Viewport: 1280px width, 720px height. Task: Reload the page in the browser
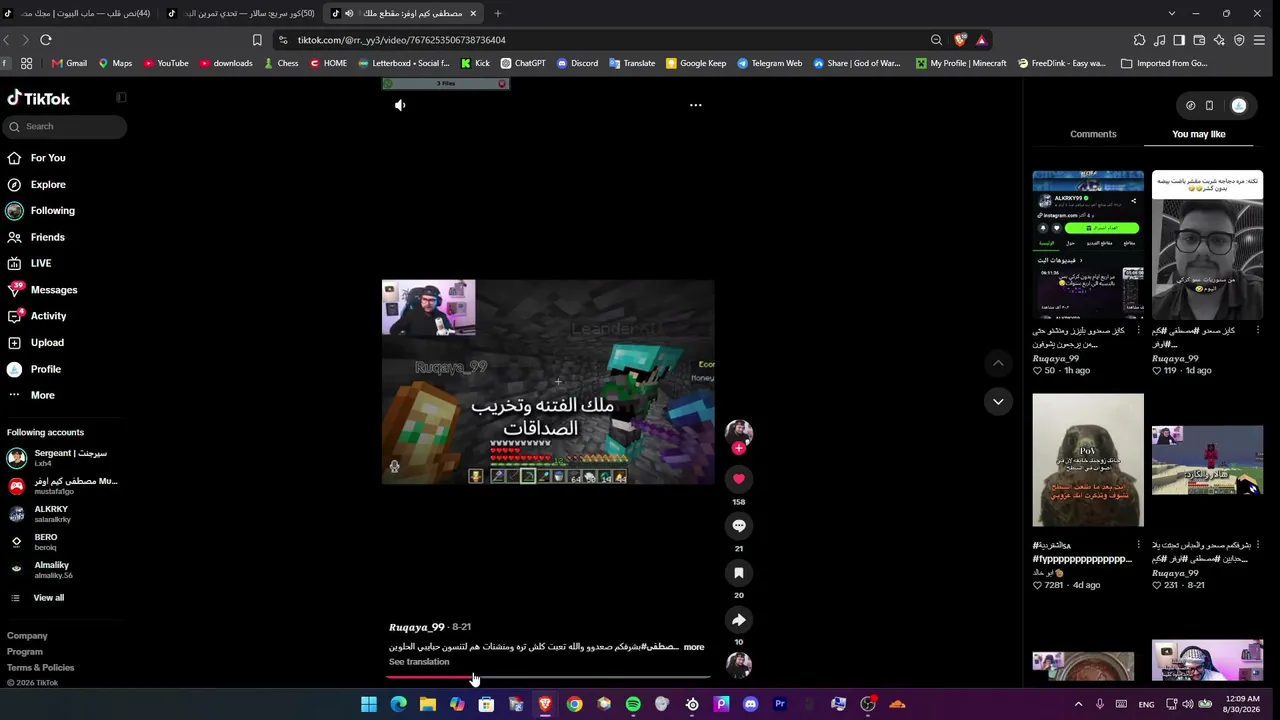point(45,40)
